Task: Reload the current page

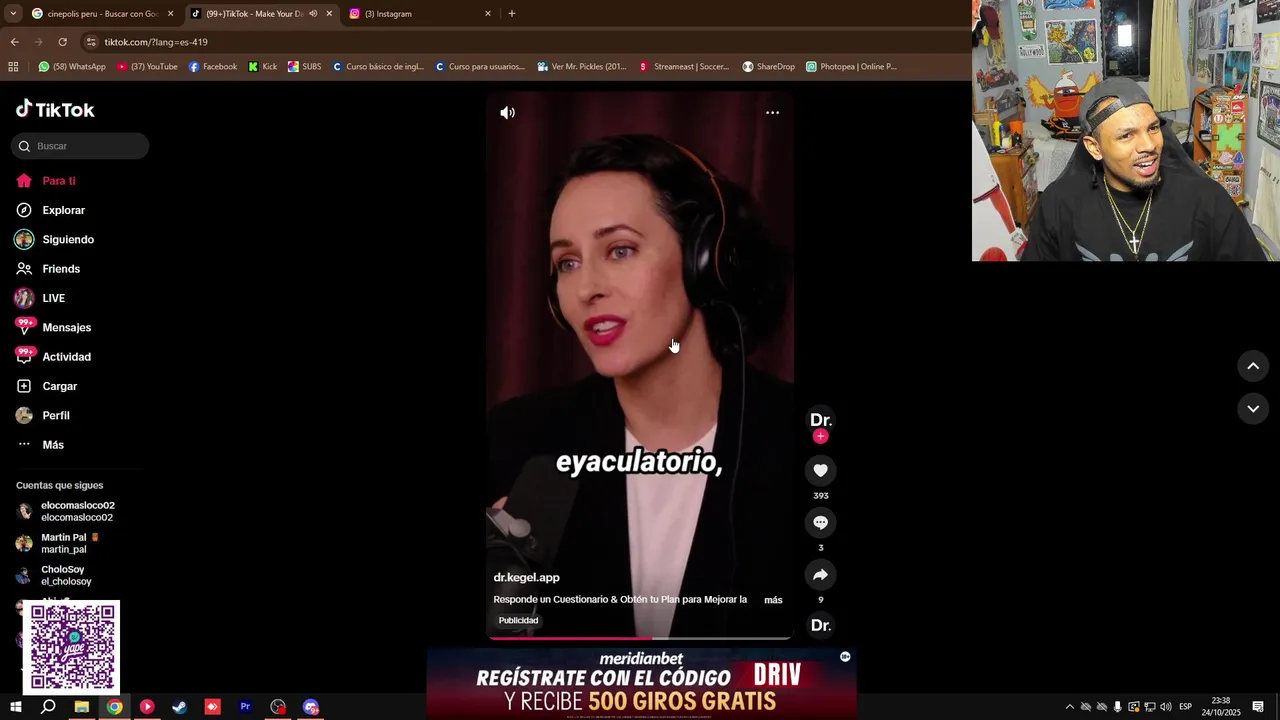Action: click(x=62, y=42)
